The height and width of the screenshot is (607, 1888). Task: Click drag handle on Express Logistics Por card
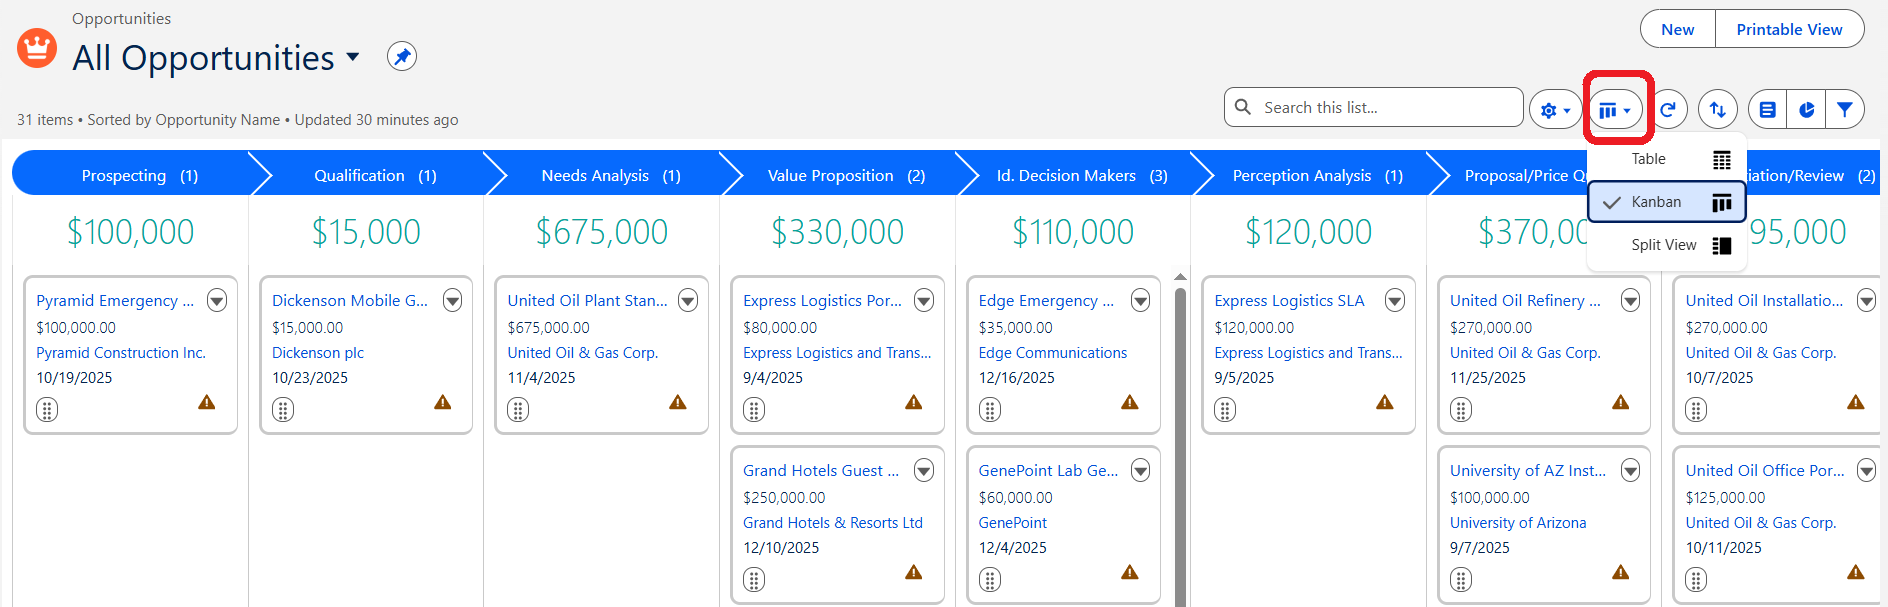pos(754,410)
